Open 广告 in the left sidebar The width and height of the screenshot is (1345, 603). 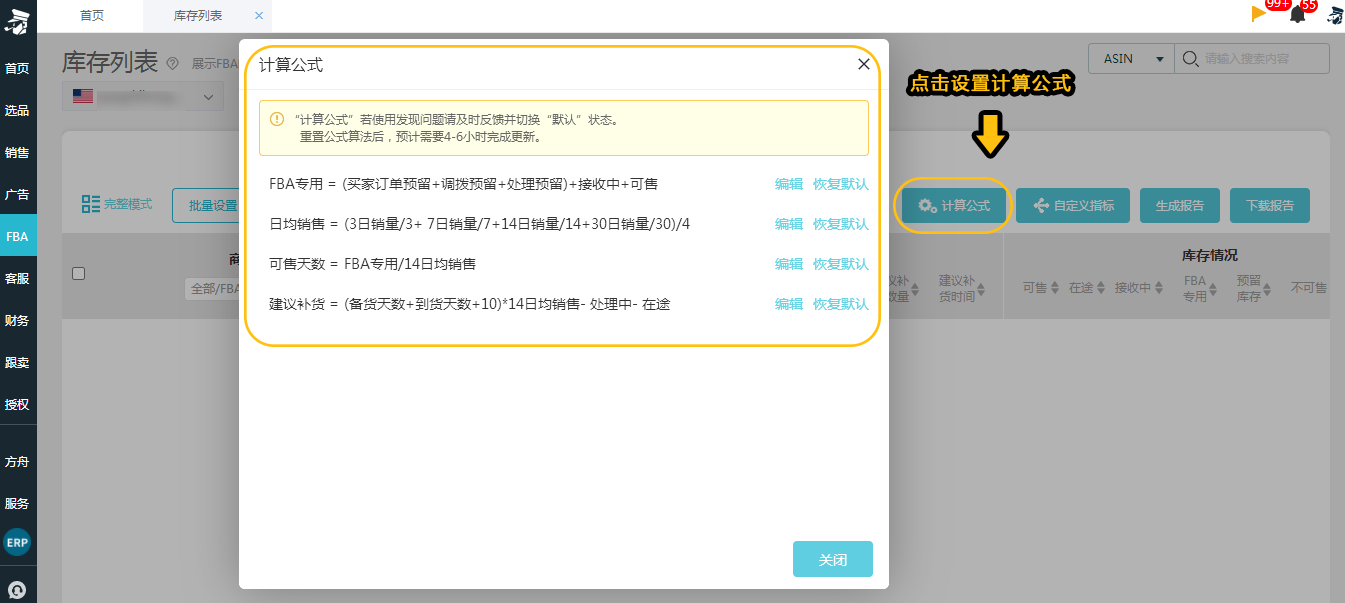(18, 195)
